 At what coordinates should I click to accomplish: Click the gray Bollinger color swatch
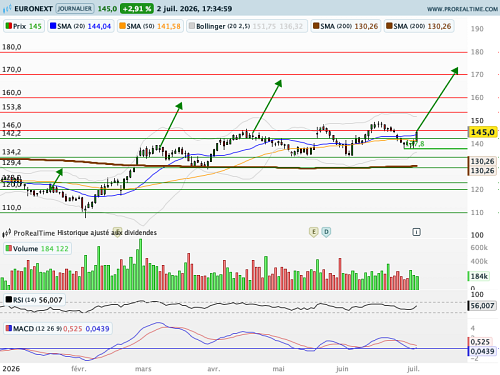point(192,26)
